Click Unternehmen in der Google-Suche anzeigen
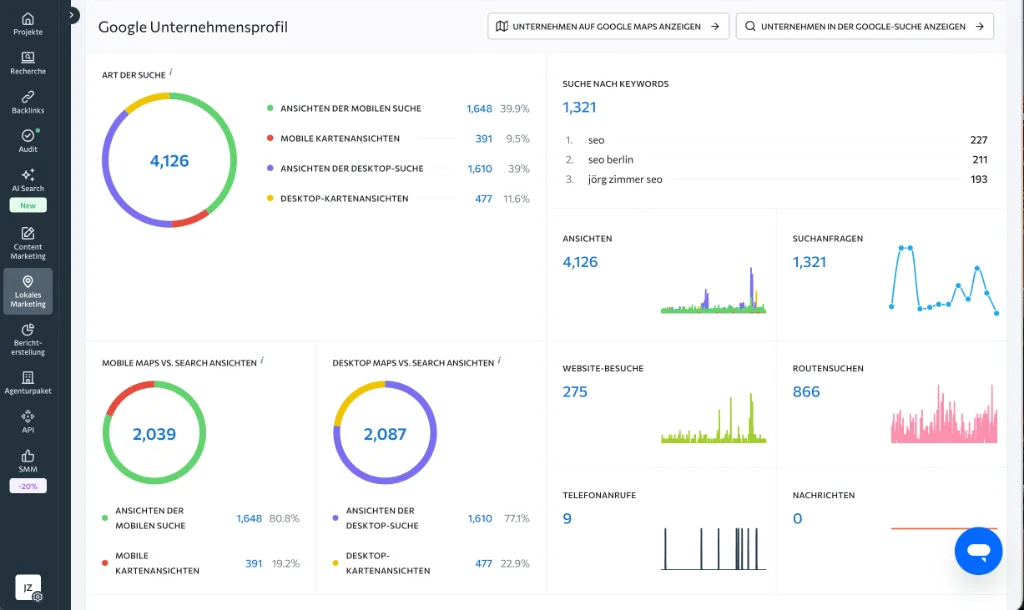The image size is (1024, 610). pyautogui.click(x=865, y=26)
